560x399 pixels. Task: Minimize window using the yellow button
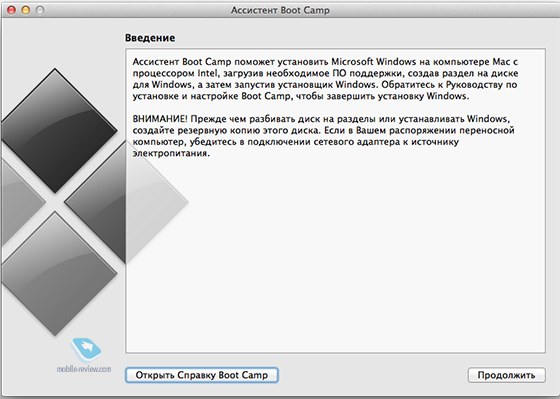(26, 10)
